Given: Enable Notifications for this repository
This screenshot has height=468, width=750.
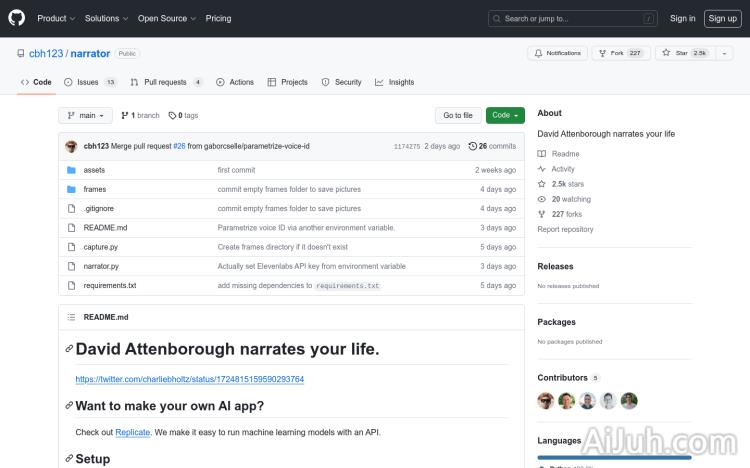Looking at the screenshot, I should click(x=557, y=53).
